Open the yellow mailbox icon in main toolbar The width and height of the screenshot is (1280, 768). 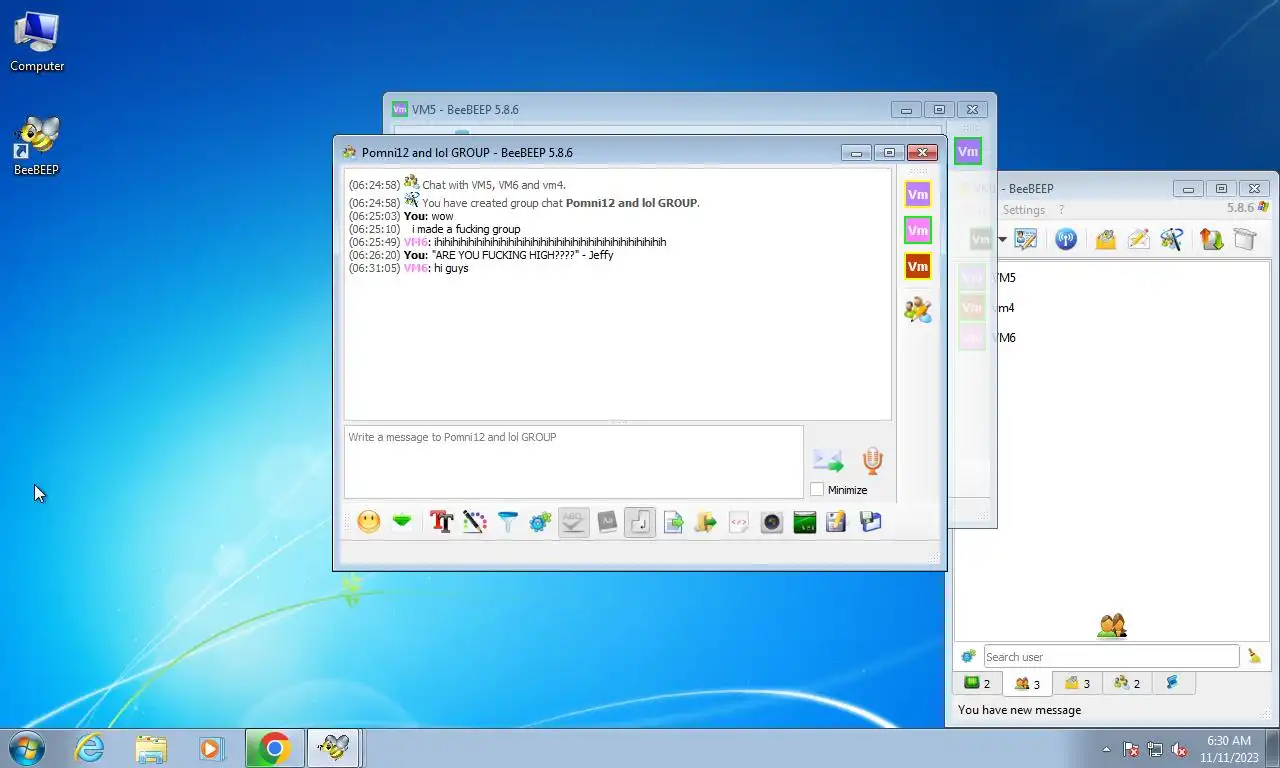(1105, 239)
